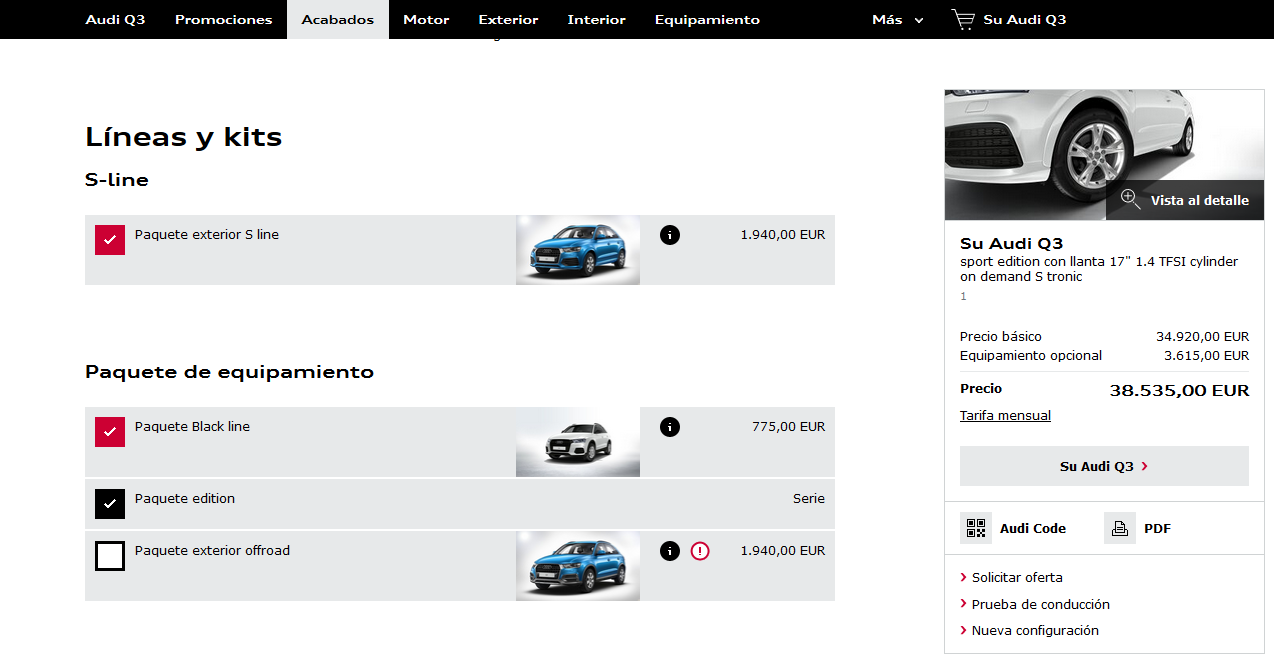Image resolution: width=1274 pixels, height=658 pixels.
Task: Go to Audi Q3 nav item
Action: [x=115, y=19]
